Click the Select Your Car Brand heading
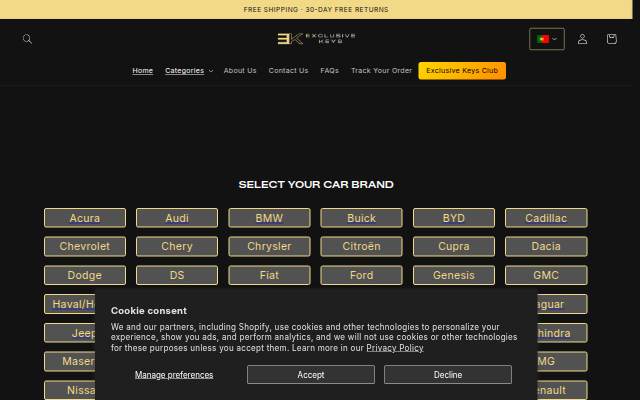Screen dimensions: 640x400 [x=316, y=184]
